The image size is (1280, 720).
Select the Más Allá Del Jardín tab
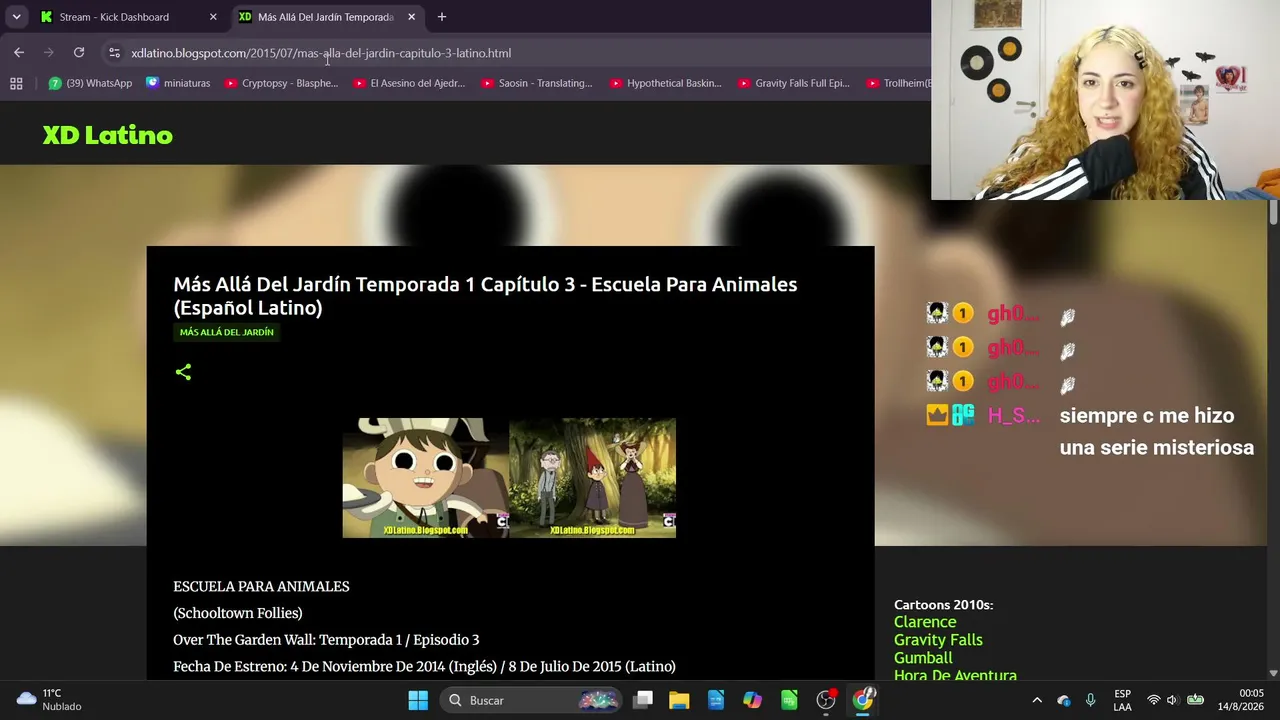(327, 17)
